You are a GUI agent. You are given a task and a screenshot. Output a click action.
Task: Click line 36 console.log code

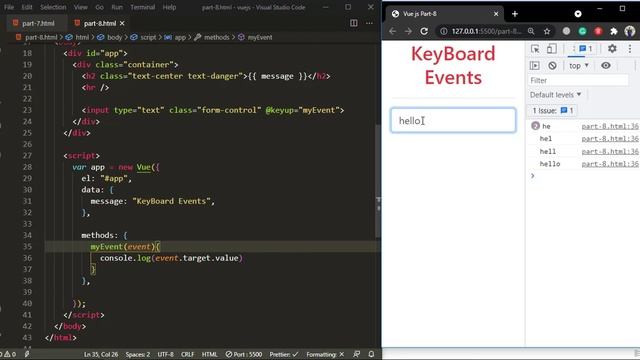pyautogui.click(x=171, y=258)
